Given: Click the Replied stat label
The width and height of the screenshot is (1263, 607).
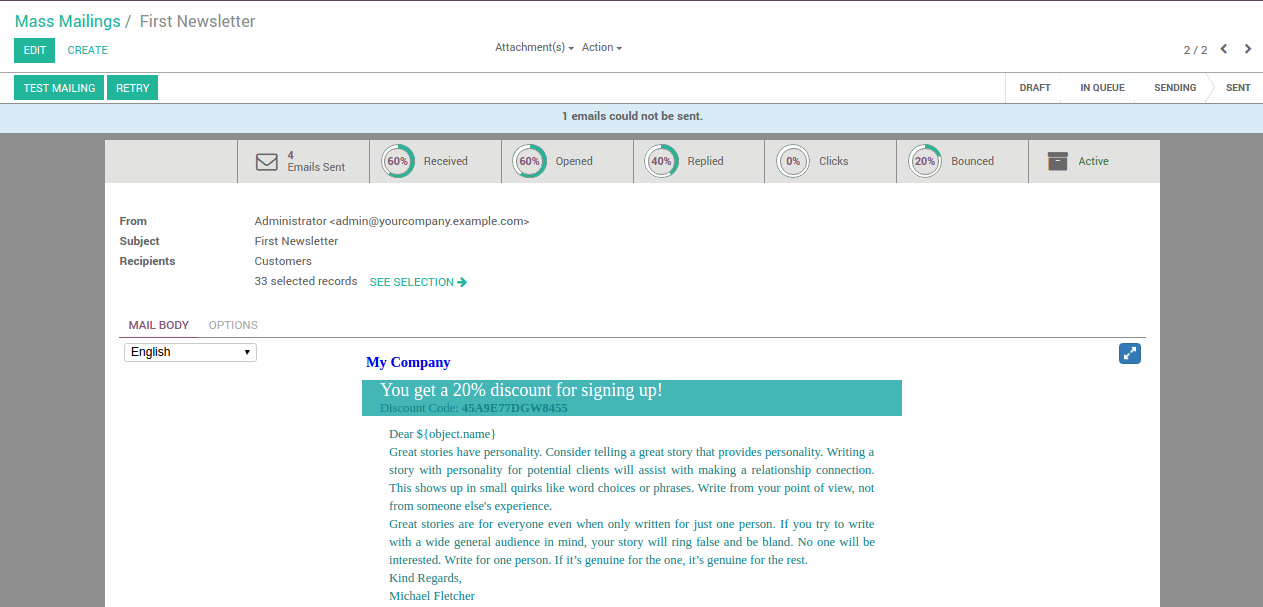Looking at the screenshot, I should [705, 161].
